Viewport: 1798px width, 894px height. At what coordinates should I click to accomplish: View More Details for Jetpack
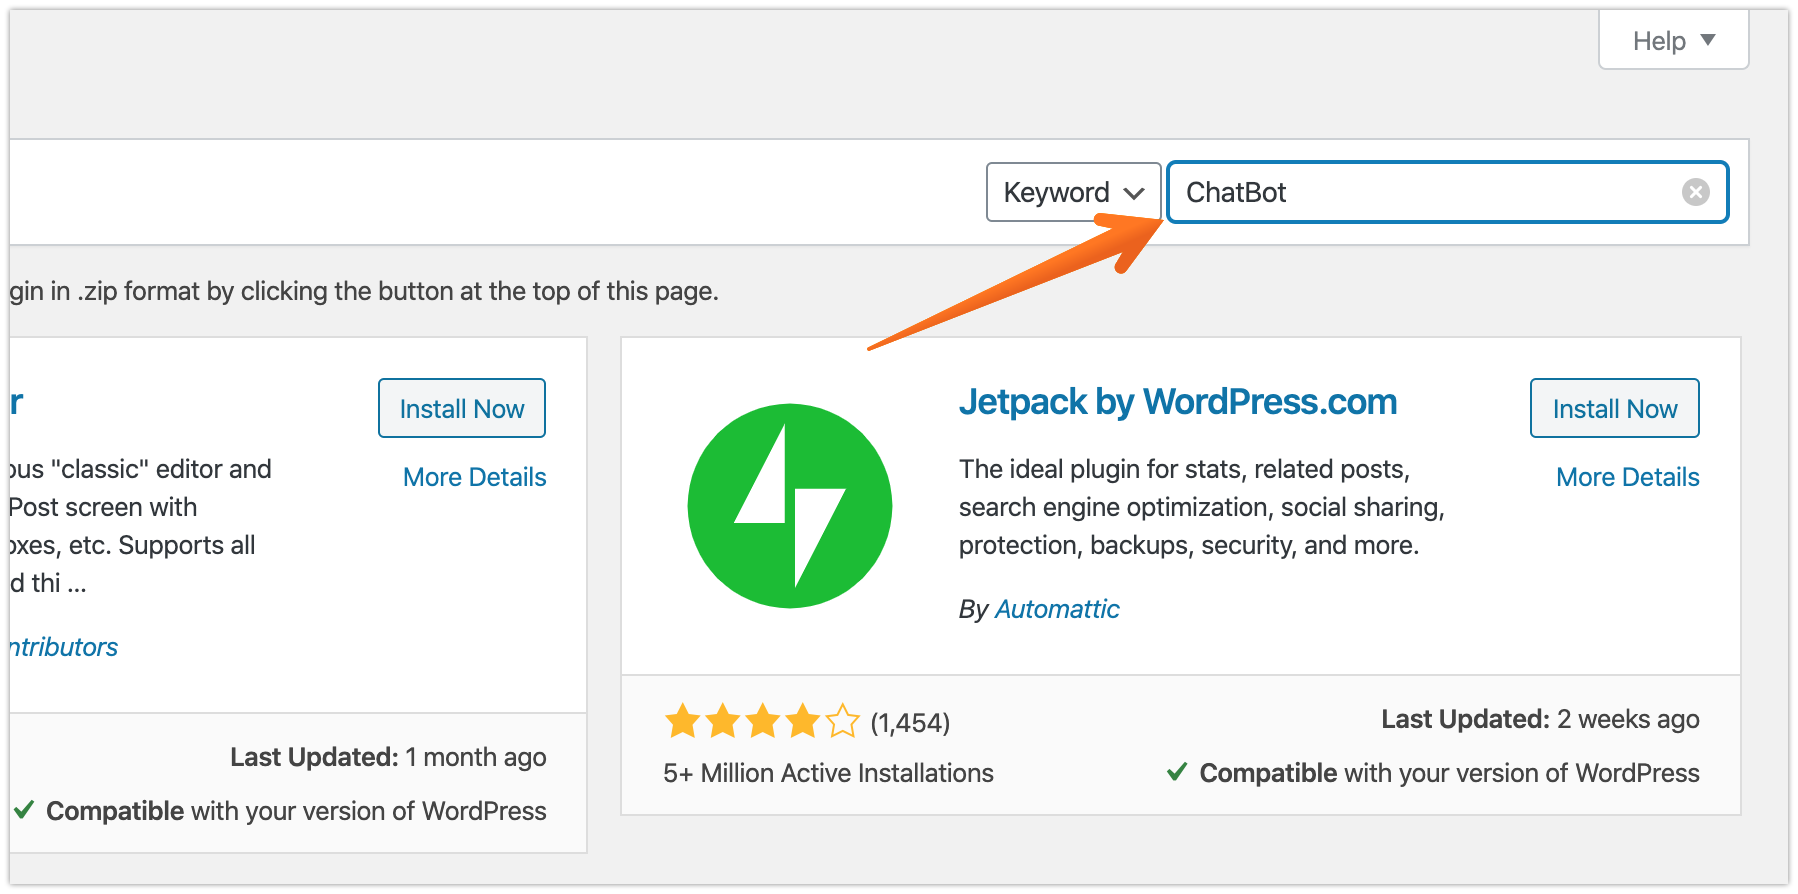point(1627,477)
